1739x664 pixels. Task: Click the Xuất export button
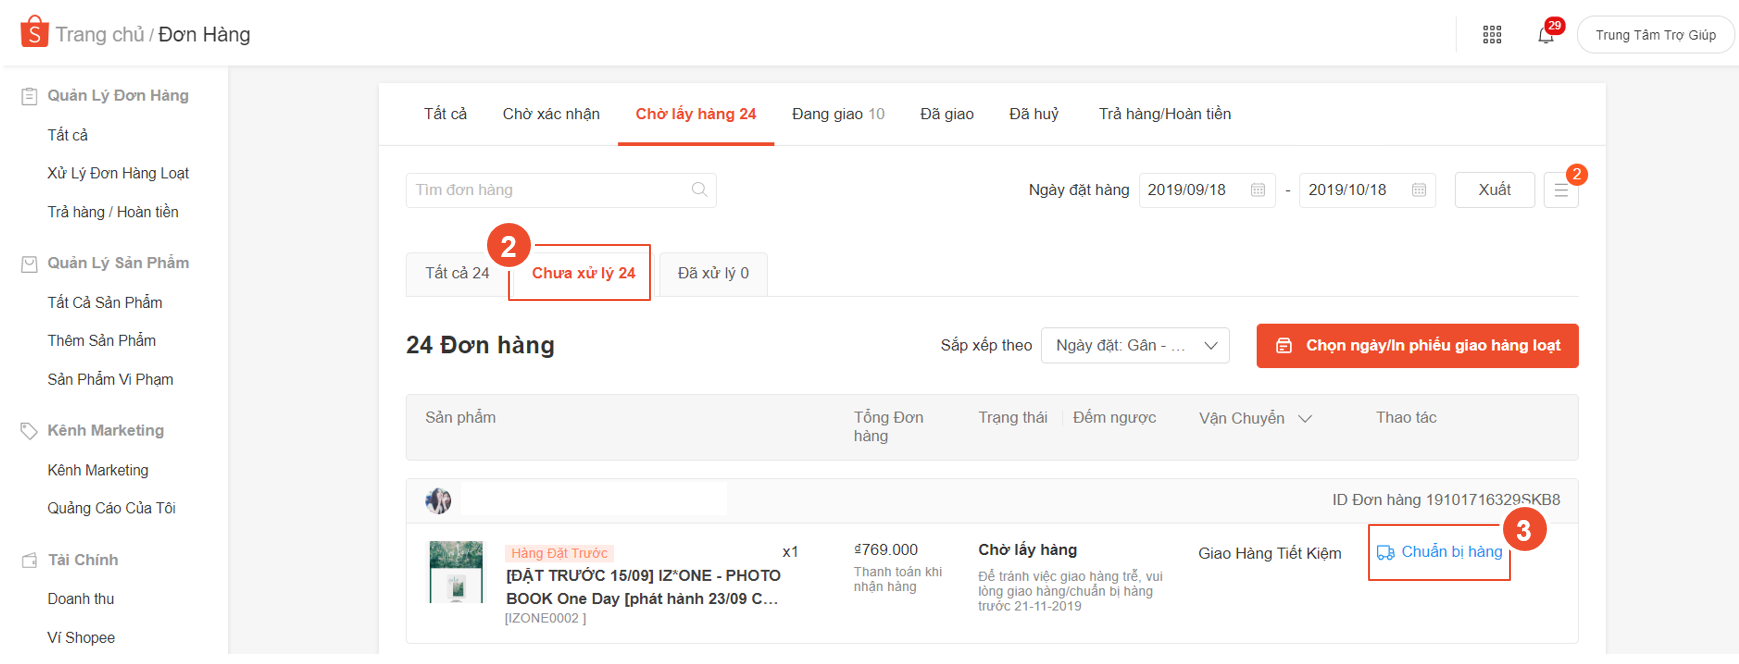[x=1494, y=190]
